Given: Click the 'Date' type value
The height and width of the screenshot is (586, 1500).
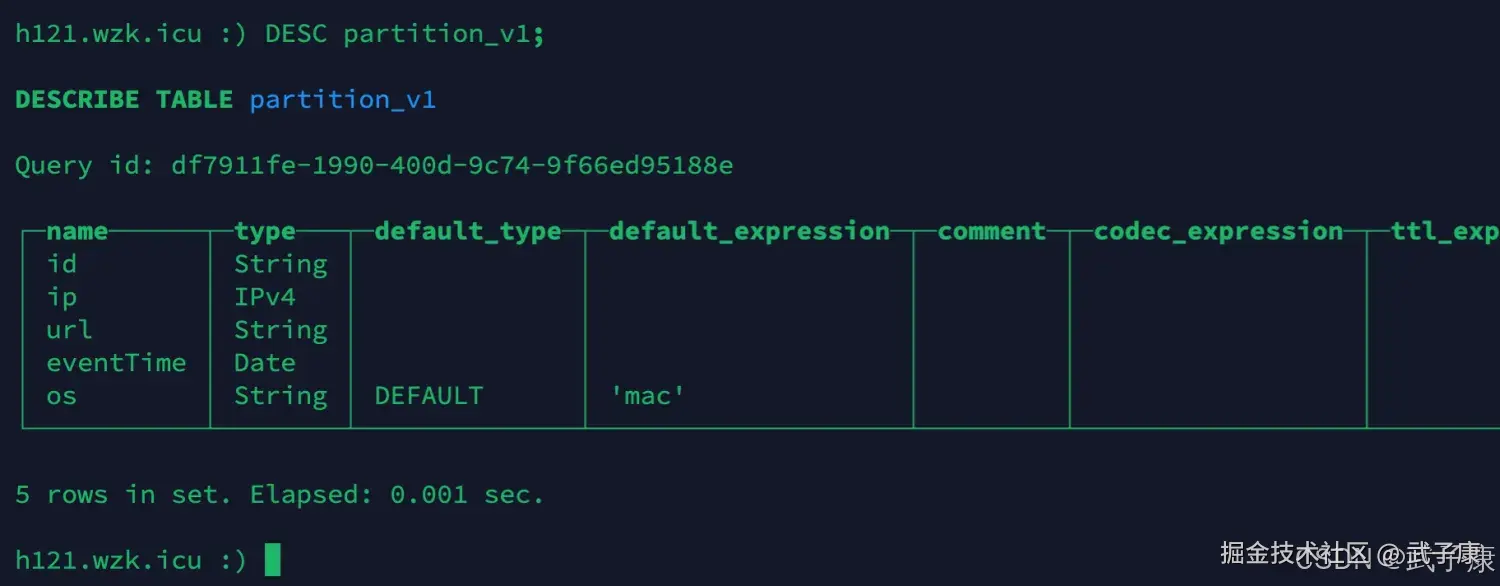Looking at the screenshot, I should click(265, 363).
